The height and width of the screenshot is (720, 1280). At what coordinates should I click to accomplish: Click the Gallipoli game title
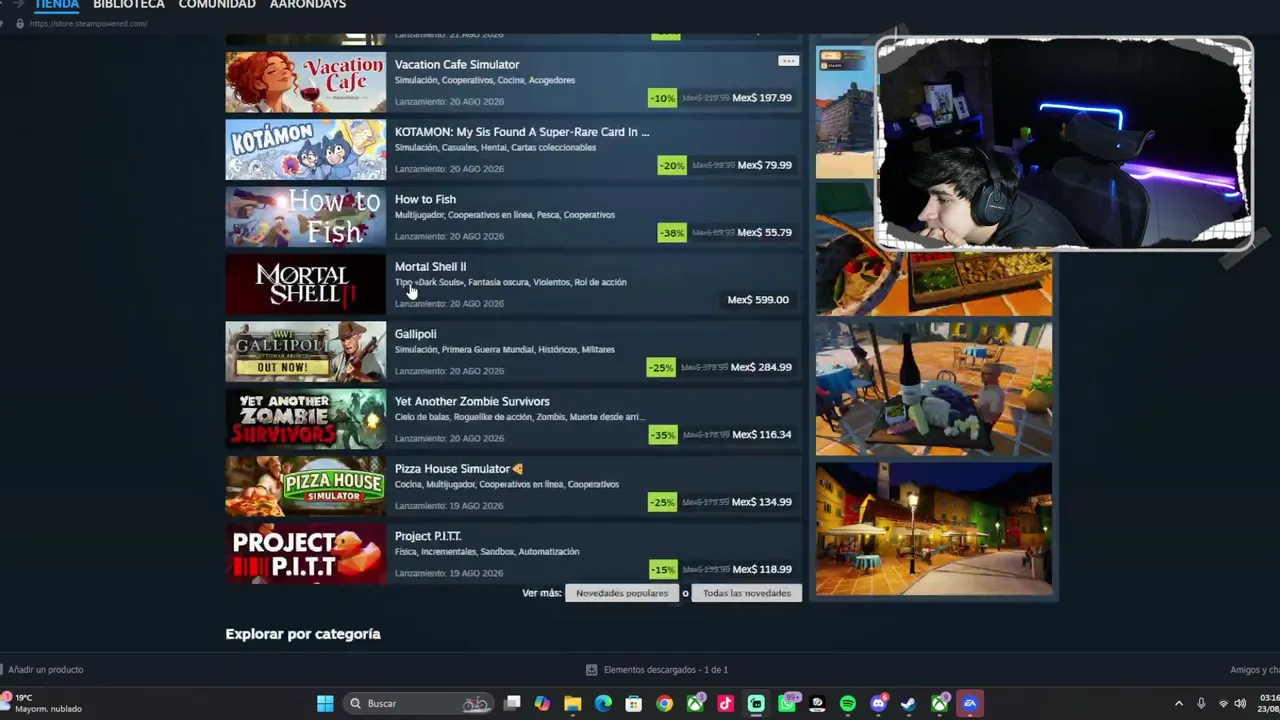(415, 334)
